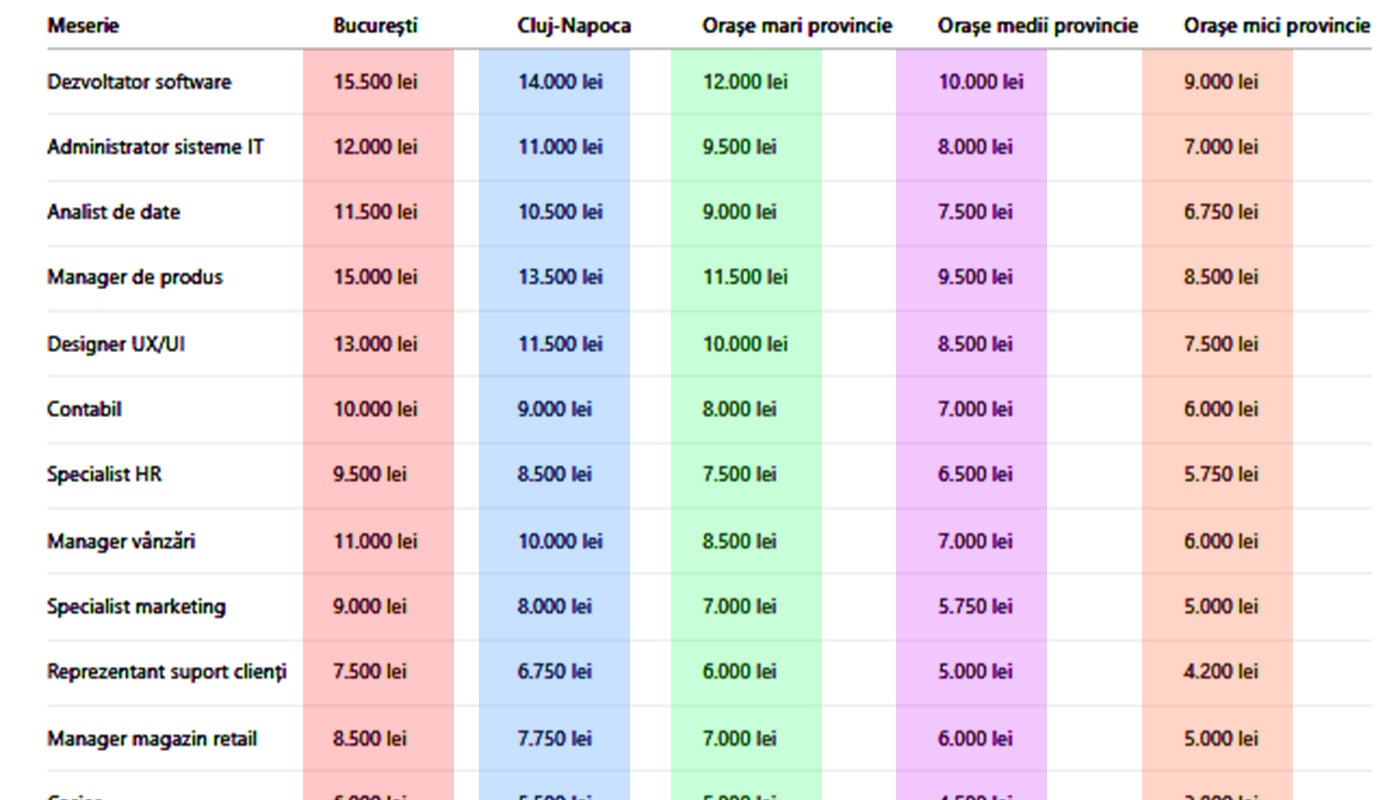1400x800 pixels.
Task: Click Orașe mici salary for Reprezentant suport clienți
Action: (x=1221, y=671)
